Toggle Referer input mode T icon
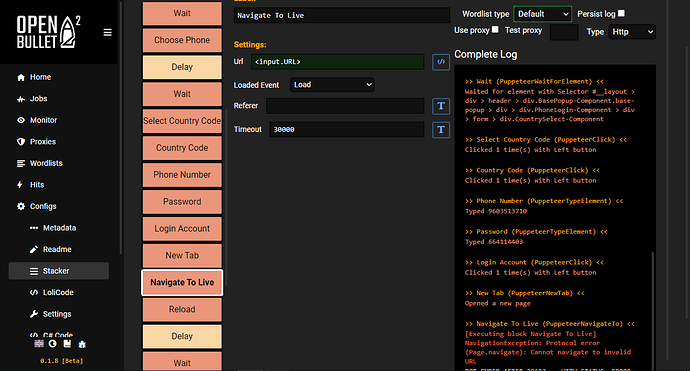Viewport: 690px width, 371px height. tap(441, 106)
